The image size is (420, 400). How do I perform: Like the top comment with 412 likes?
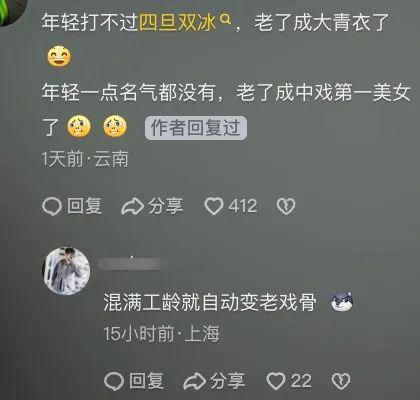click(214, 206)
